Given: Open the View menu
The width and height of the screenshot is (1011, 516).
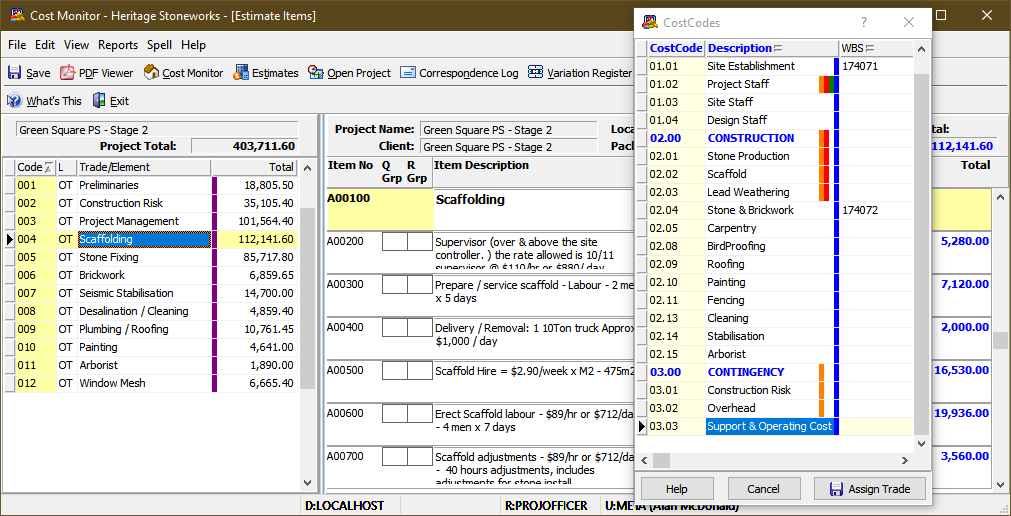Looking at the screenshot, I should tap(77, 45).
